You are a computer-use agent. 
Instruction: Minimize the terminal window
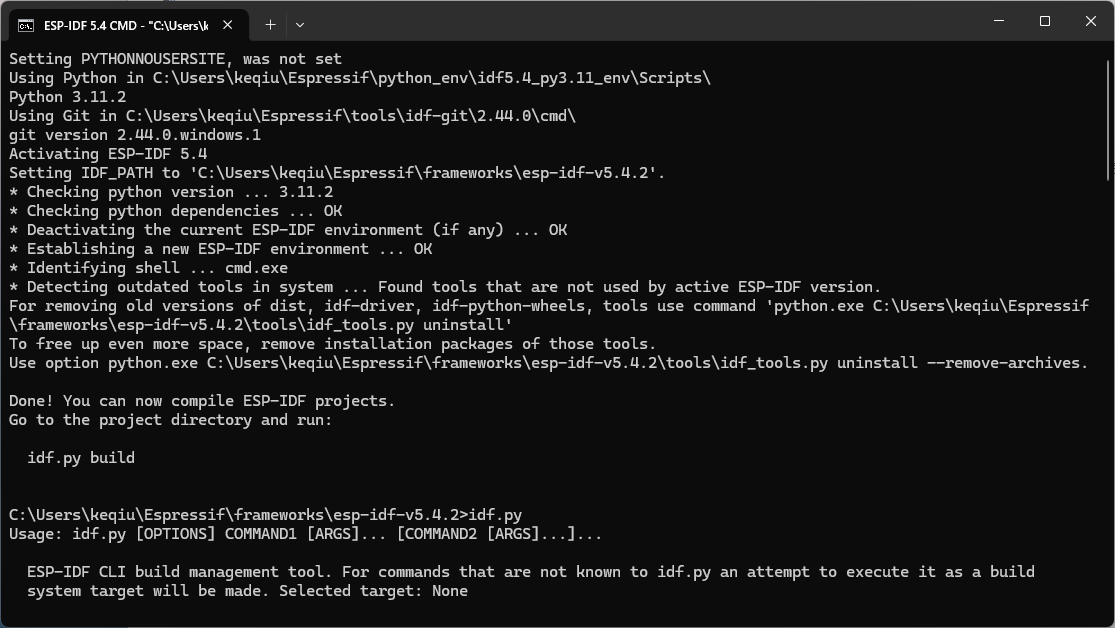tap(999, 21)
